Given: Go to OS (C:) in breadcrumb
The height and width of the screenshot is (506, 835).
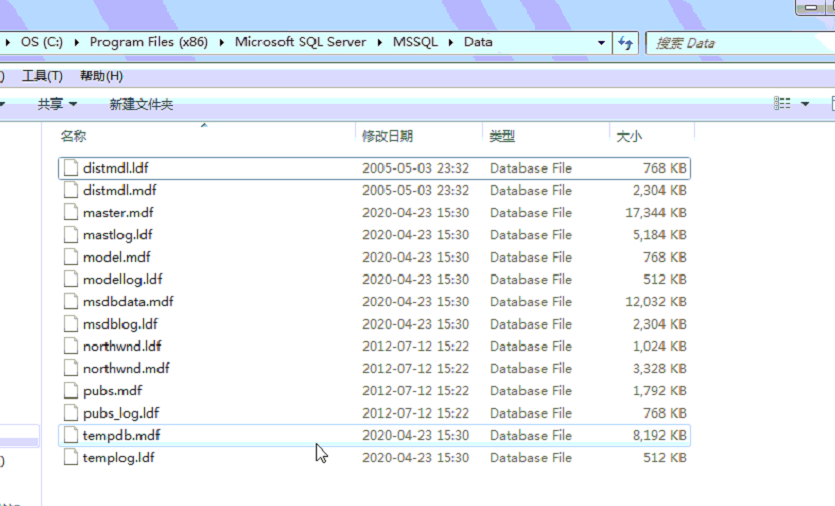Looking at the screenshot, I should 42,42.
